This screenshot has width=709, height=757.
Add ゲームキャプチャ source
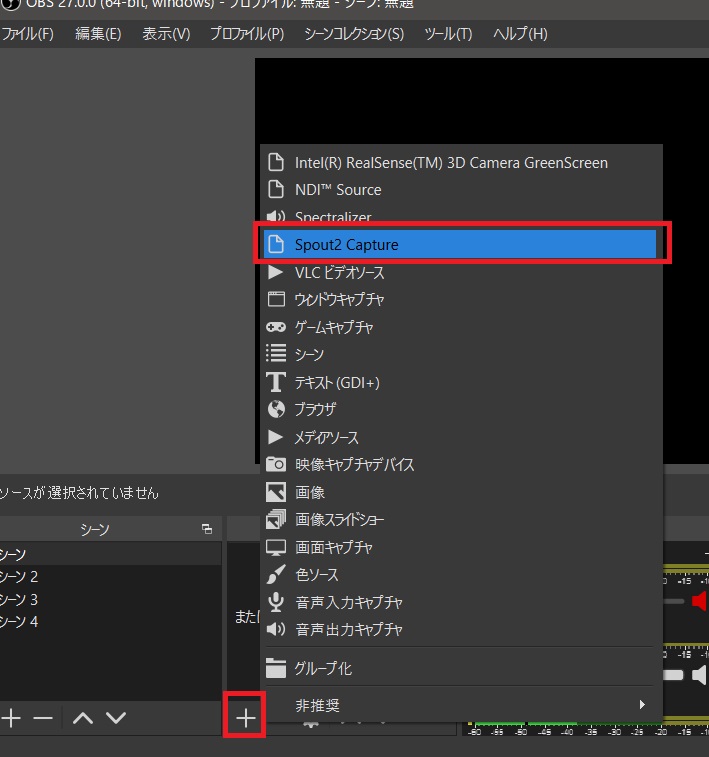[x=460, y=327]
